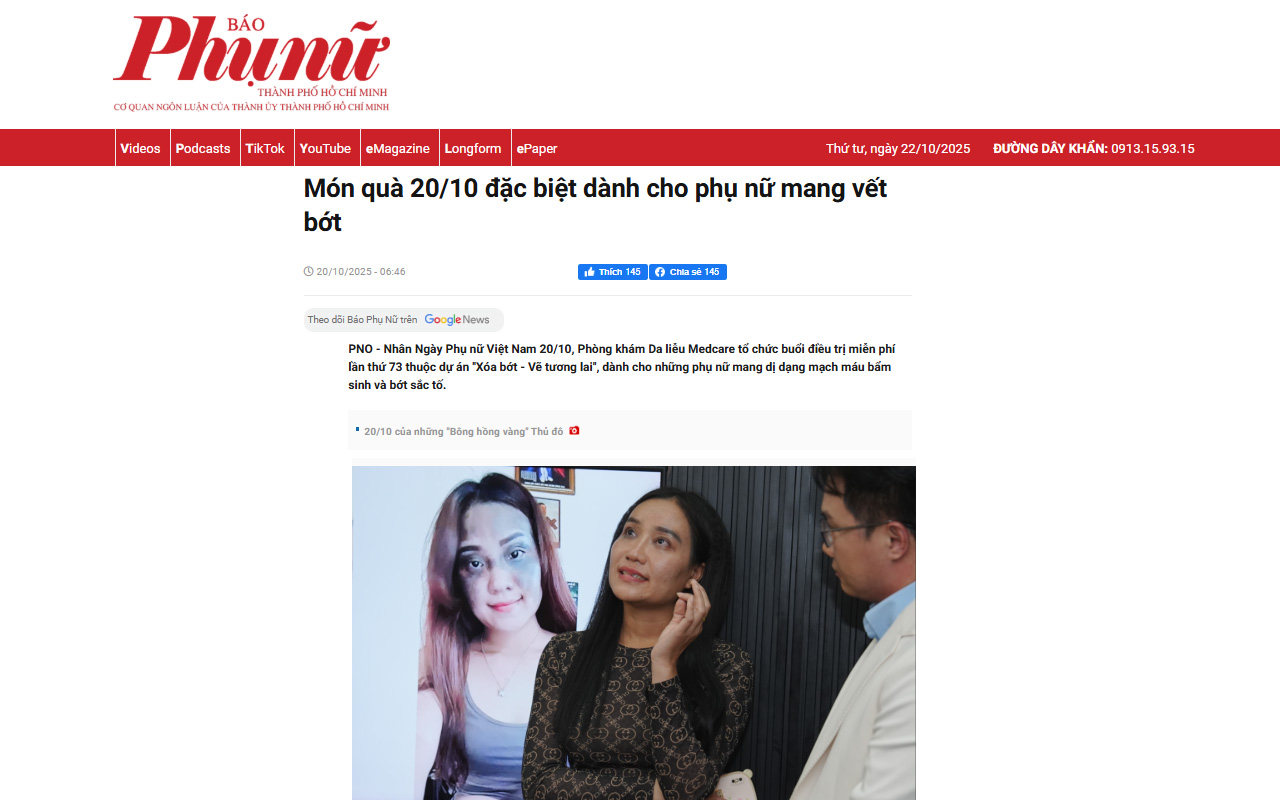Click the clock icon beside publish date

coord(308,272)
